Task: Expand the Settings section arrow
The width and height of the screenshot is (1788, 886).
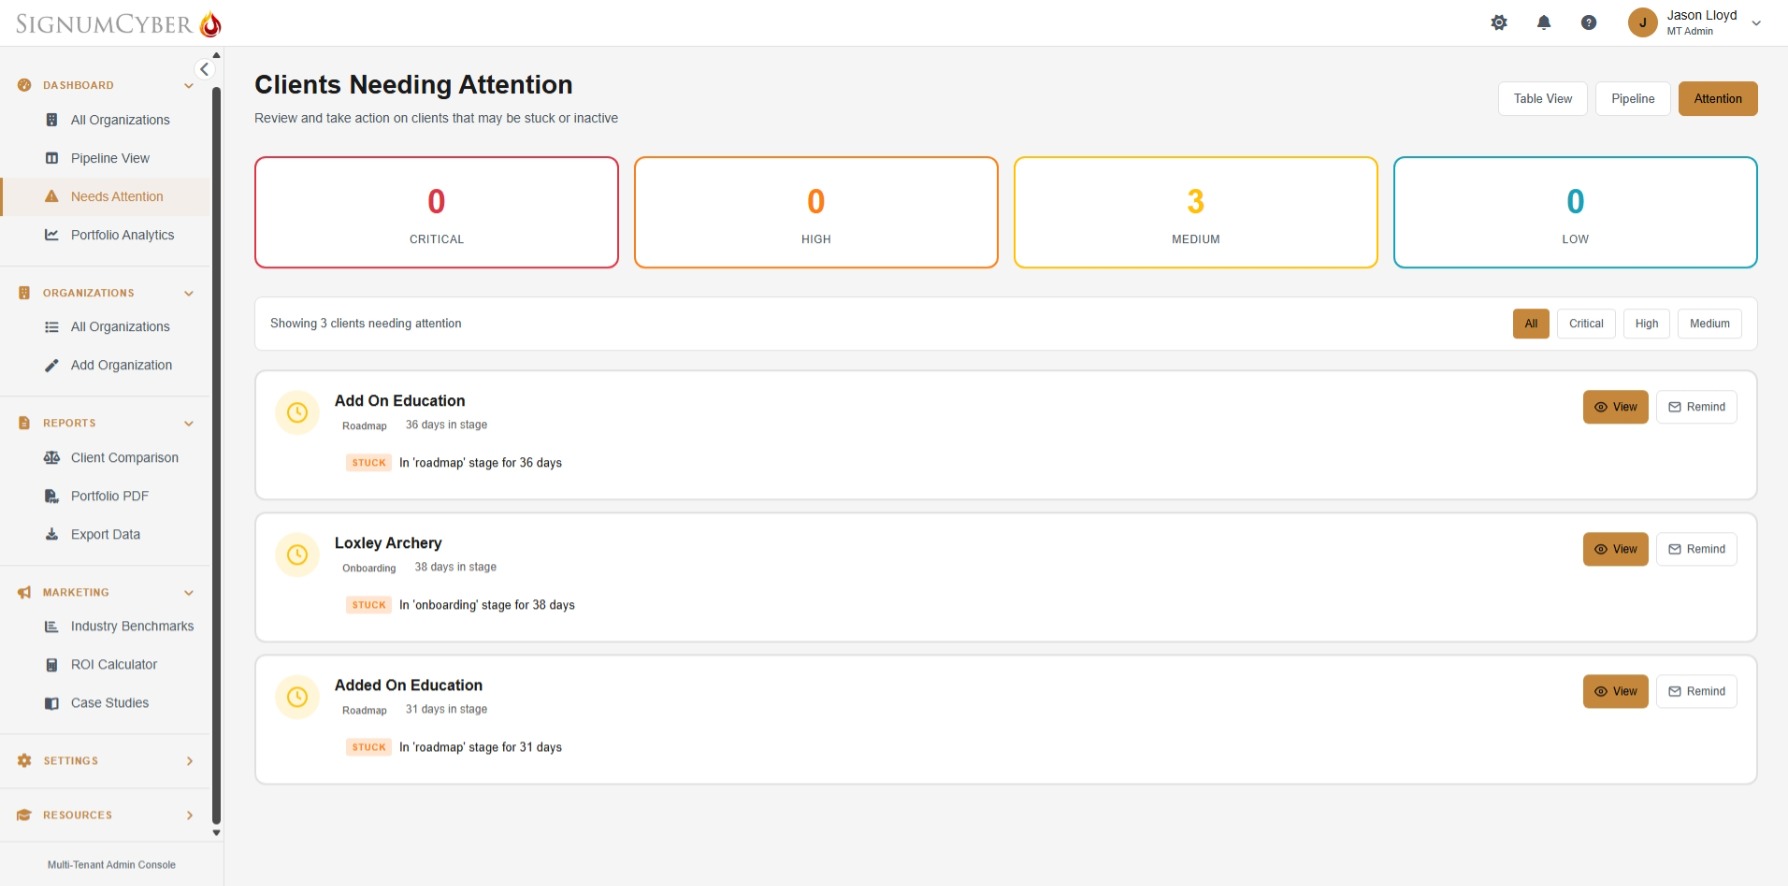Action: (190, 761)
